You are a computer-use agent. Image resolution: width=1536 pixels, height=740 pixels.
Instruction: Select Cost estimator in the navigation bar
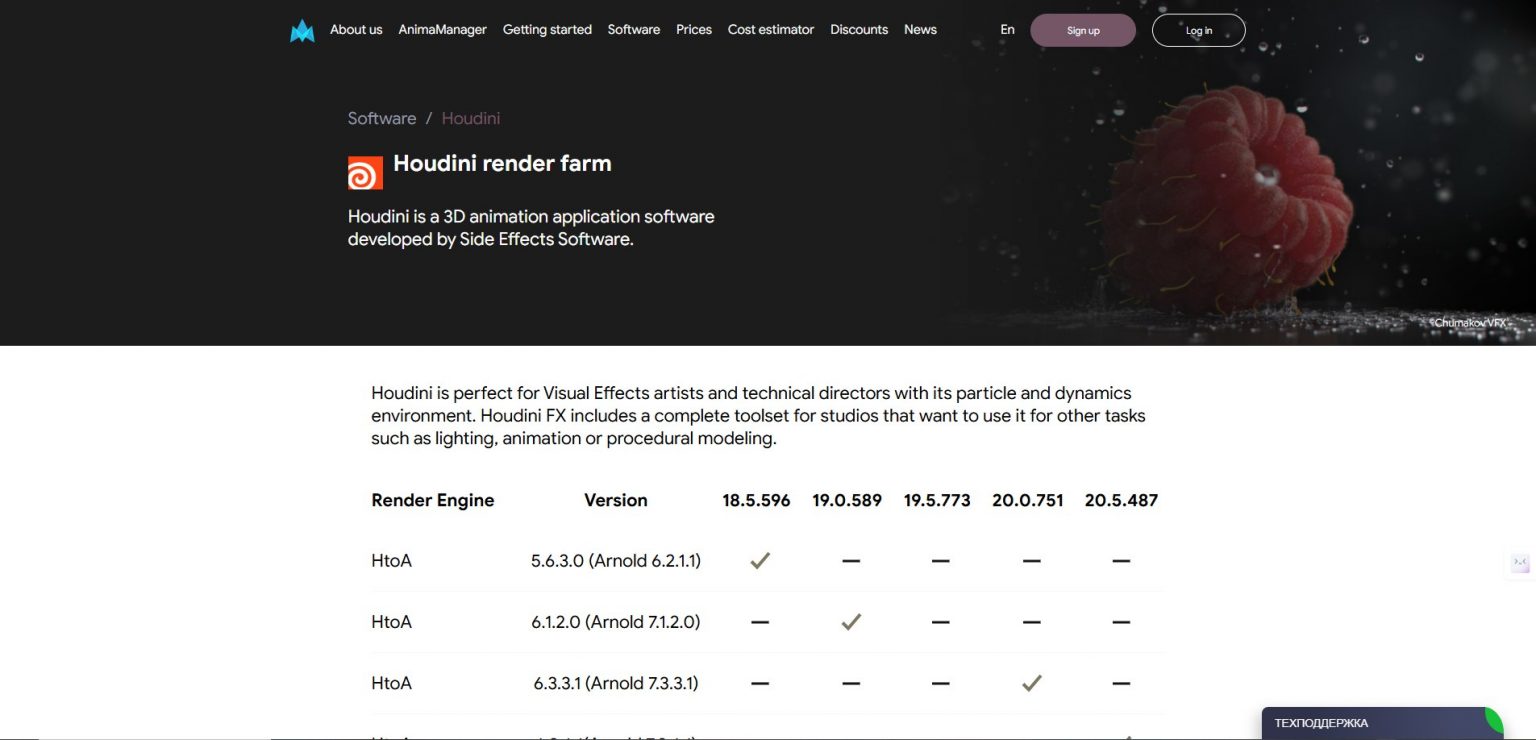[x=770, y=29]
